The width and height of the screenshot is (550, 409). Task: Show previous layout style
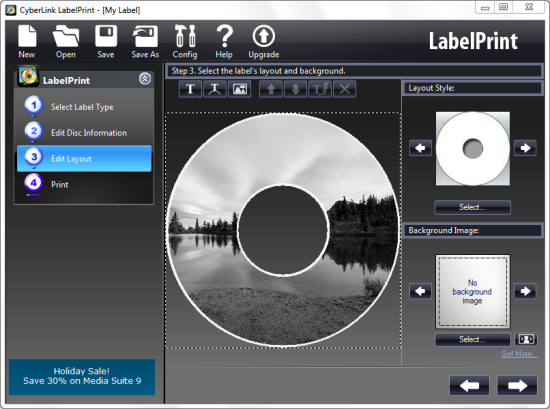click(x=420, y=148)
